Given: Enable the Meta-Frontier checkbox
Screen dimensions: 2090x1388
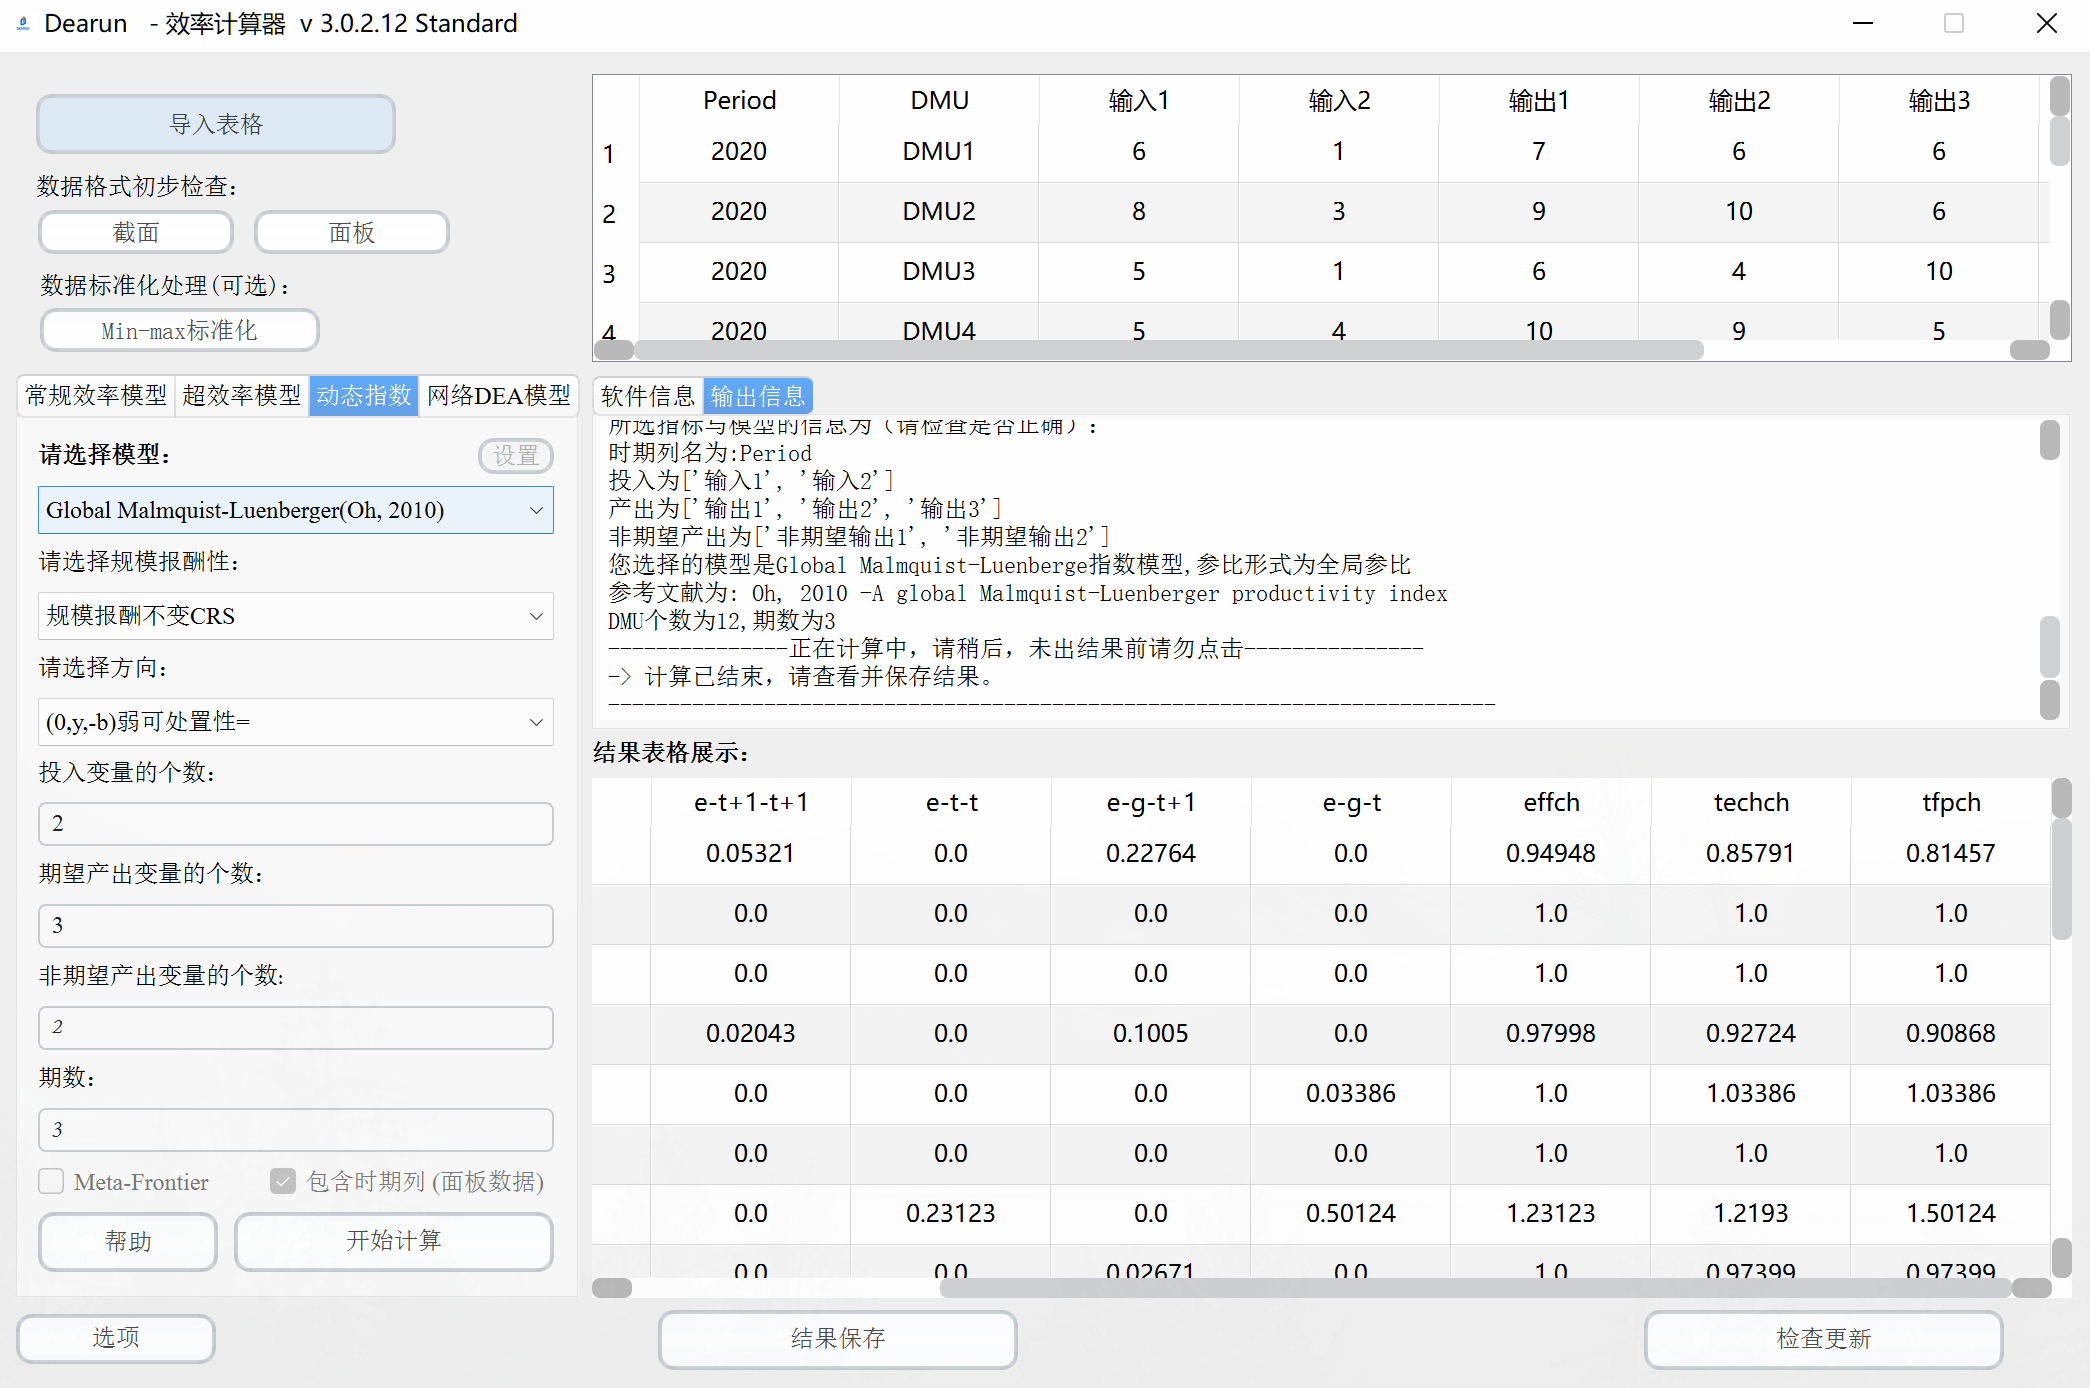Looking at the screenshot, I should click(x=52, y=1181).
